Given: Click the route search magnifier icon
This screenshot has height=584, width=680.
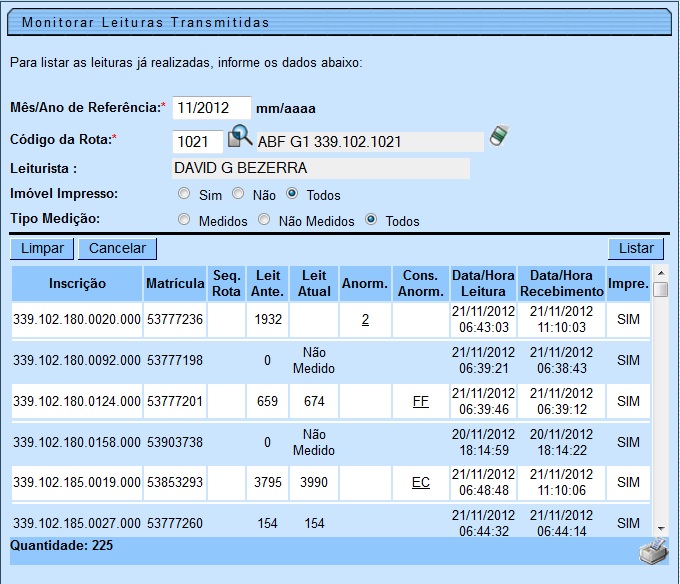Looking at the screenshot, I should click(240, 137).
